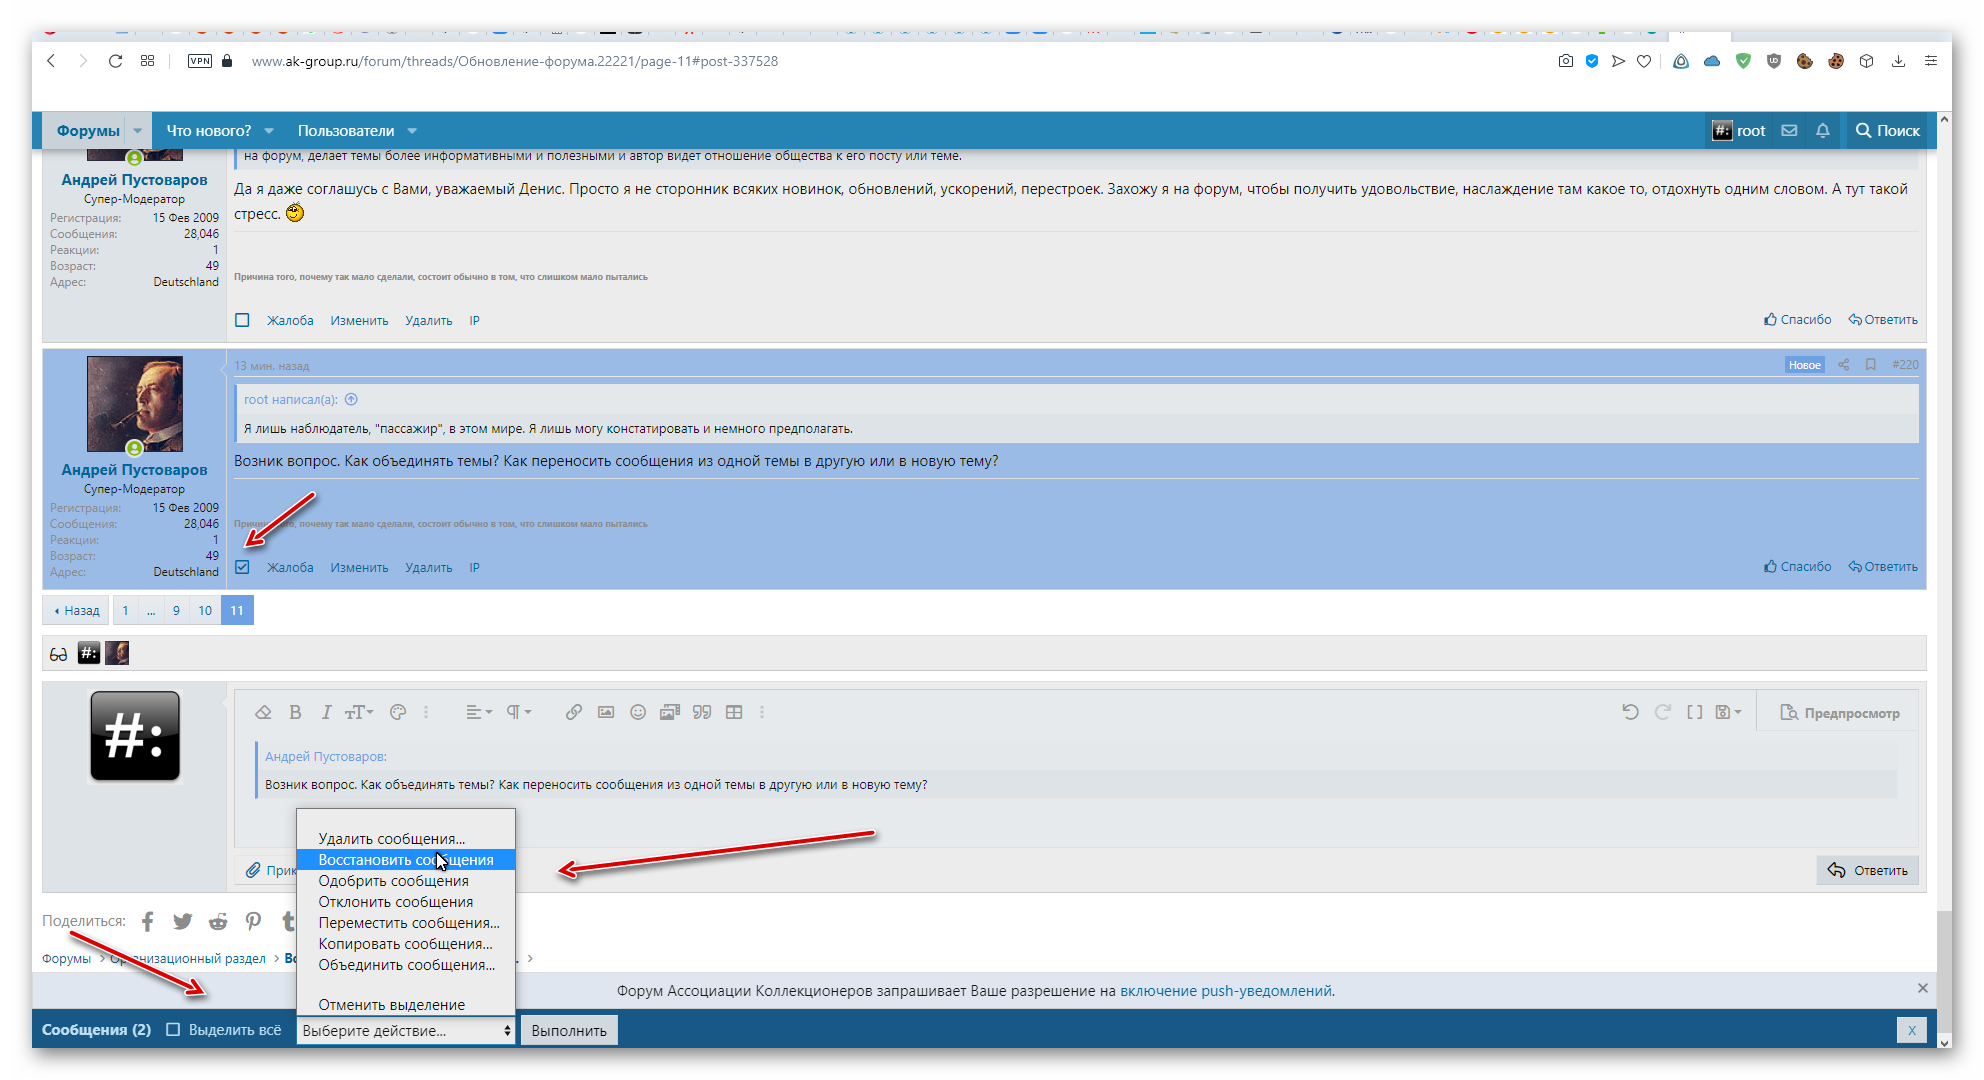The image size is (1984, 1080).
Task: Click the Поиск search button
Action: (1888, 130)
